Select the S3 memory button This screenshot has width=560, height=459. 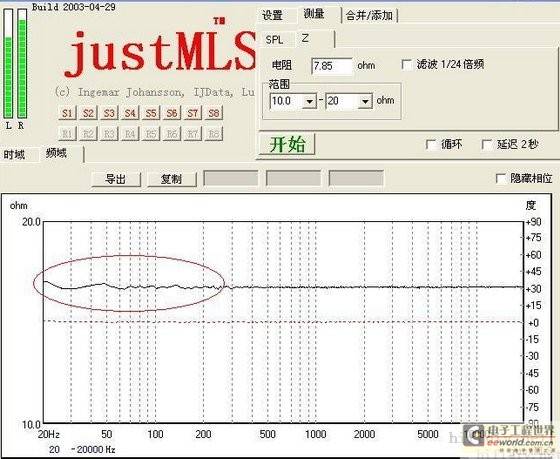[109, 113]
